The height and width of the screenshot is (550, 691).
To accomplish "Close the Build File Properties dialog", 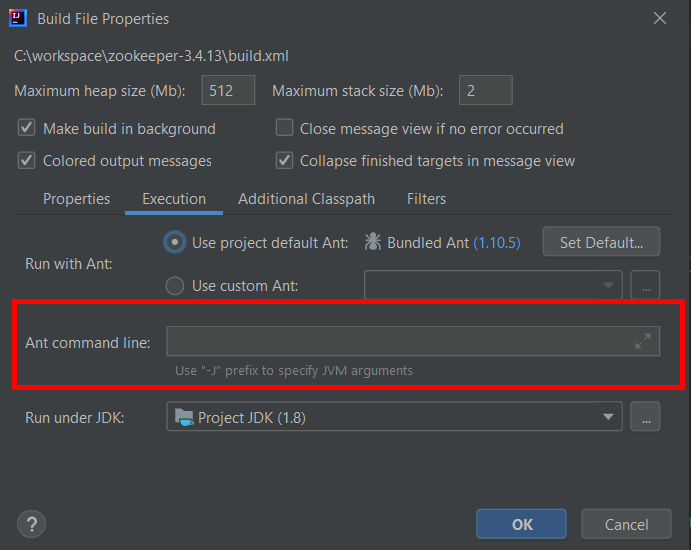I will (x=660, y=18).
